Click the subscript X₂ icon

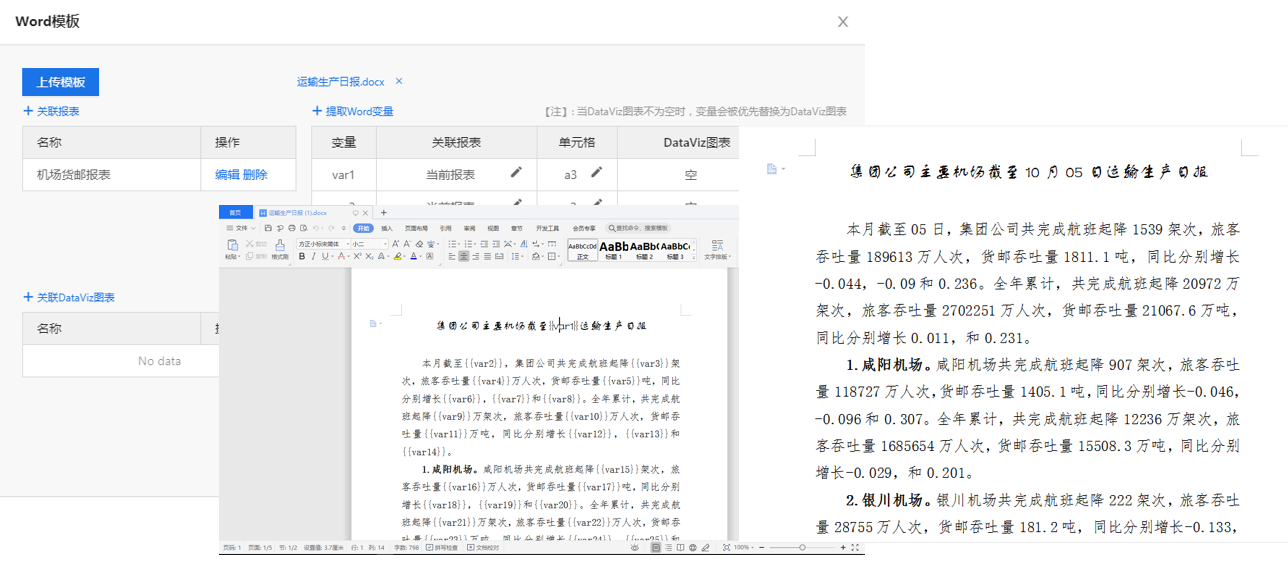(x=369, y=256)
